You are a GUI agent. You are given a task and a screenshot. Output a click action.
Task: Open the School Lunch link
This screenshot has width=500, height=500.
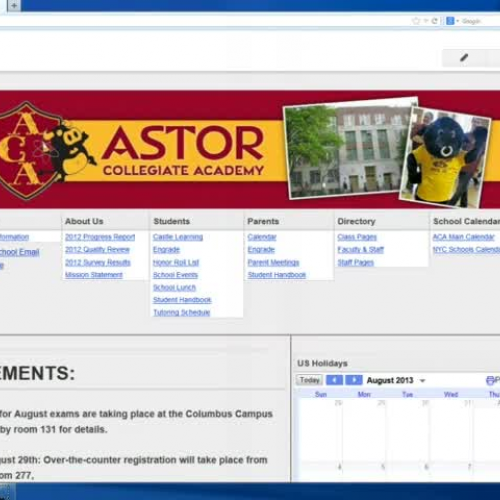[174, 287]
